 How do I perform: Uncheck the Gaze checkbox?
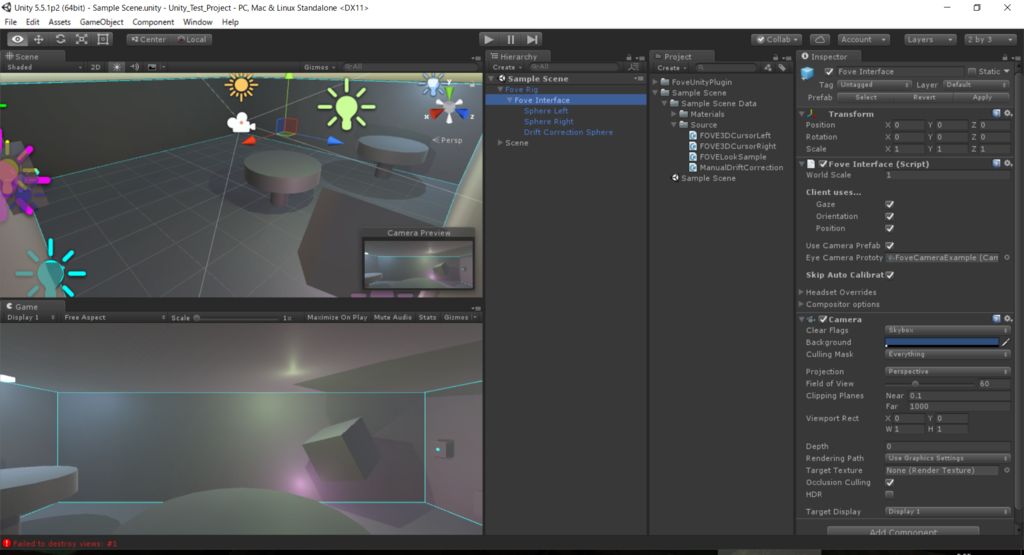pyautogui.click(x=889, y=204)
